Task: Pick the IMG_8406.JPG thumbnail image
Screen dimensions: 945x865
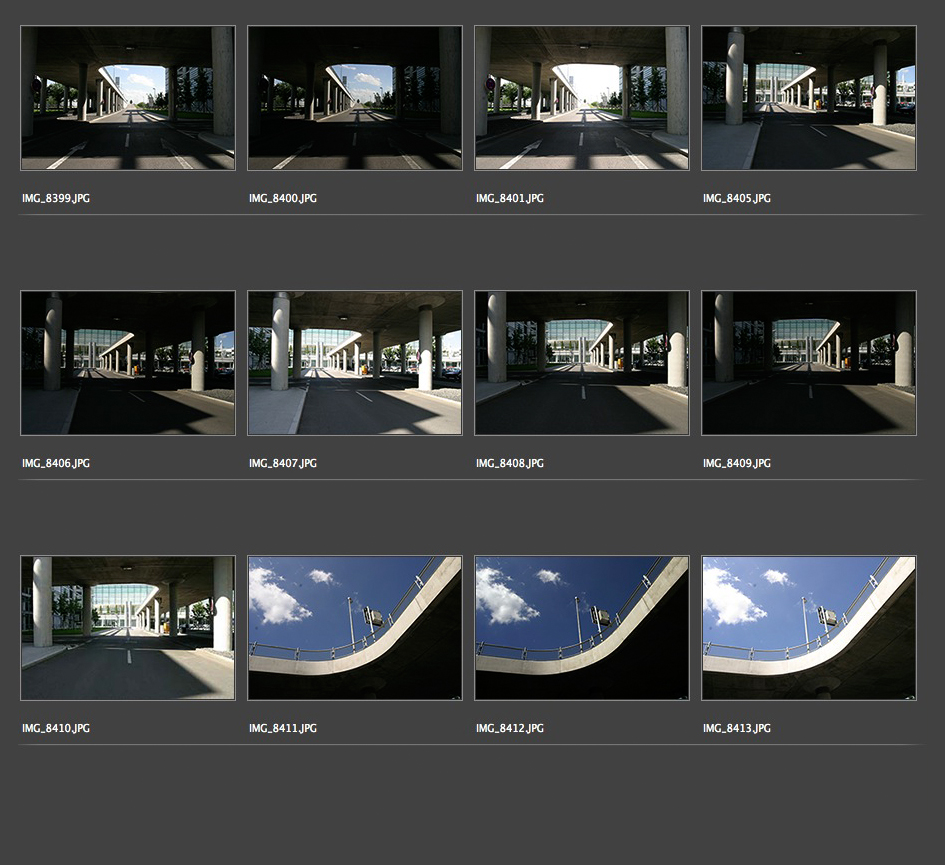Action: tap(128, 363)
